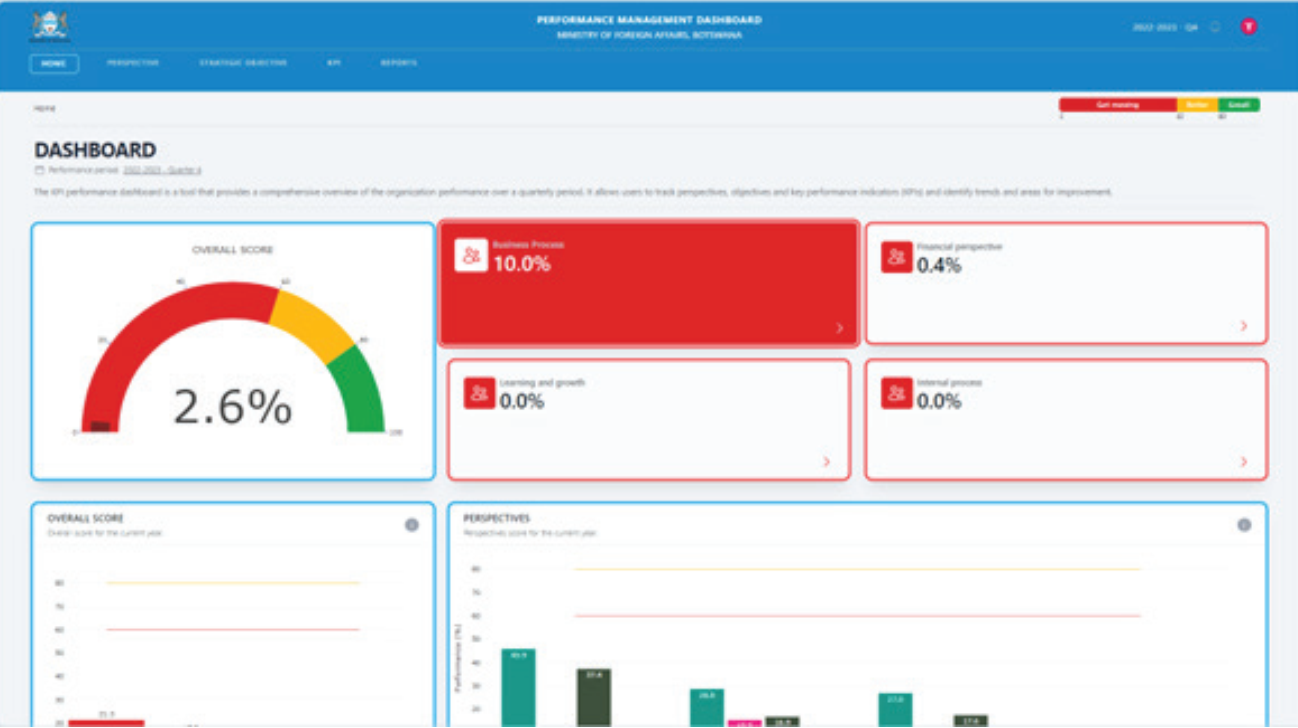Viewport: 1298px width, 728px height.
Task: Click calendar icon beside Performance period
Action: [39, 170]
